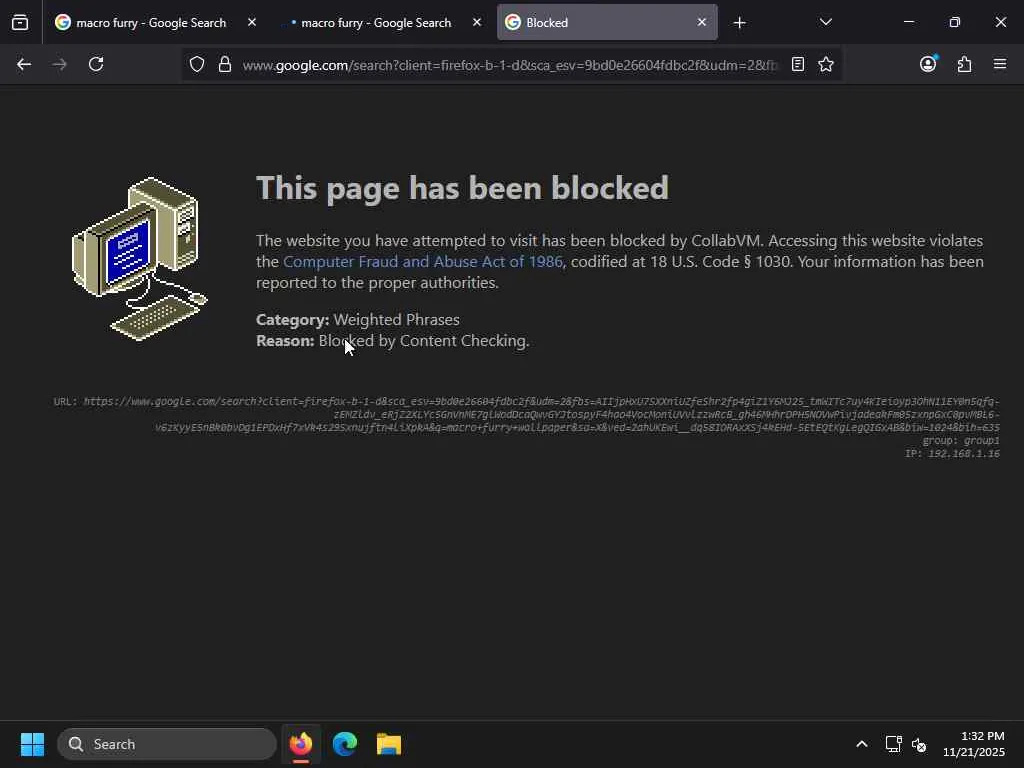Bookmark this page with star icon
The width and height of the screenshot is (1024, 768).
826,64
